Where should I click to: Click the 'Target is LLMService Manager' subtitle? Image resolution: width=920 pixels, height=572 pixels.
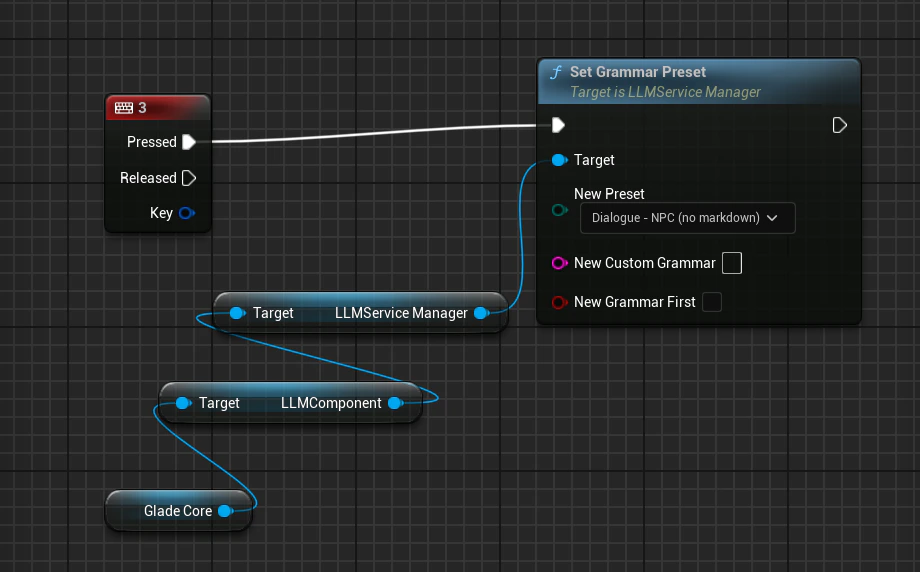665,92
